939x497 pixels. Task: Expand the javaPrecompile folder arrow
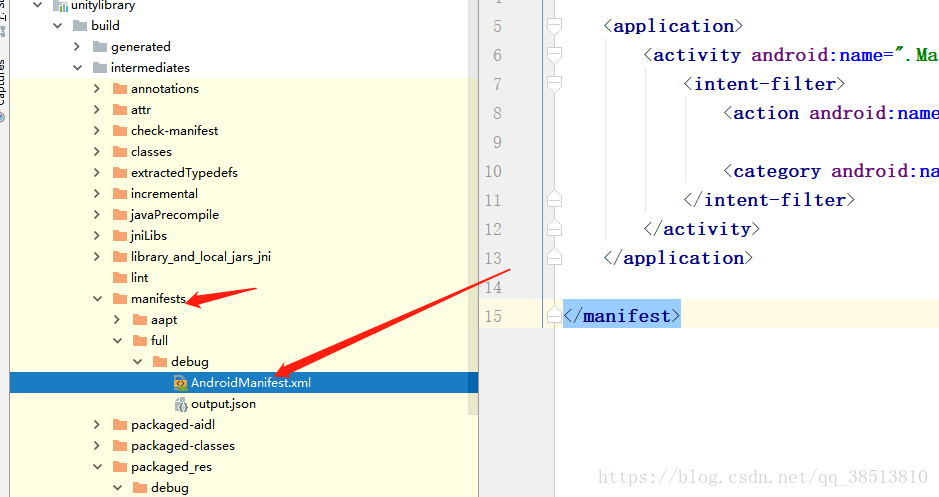pyautogui.click(x=97, y=214)
